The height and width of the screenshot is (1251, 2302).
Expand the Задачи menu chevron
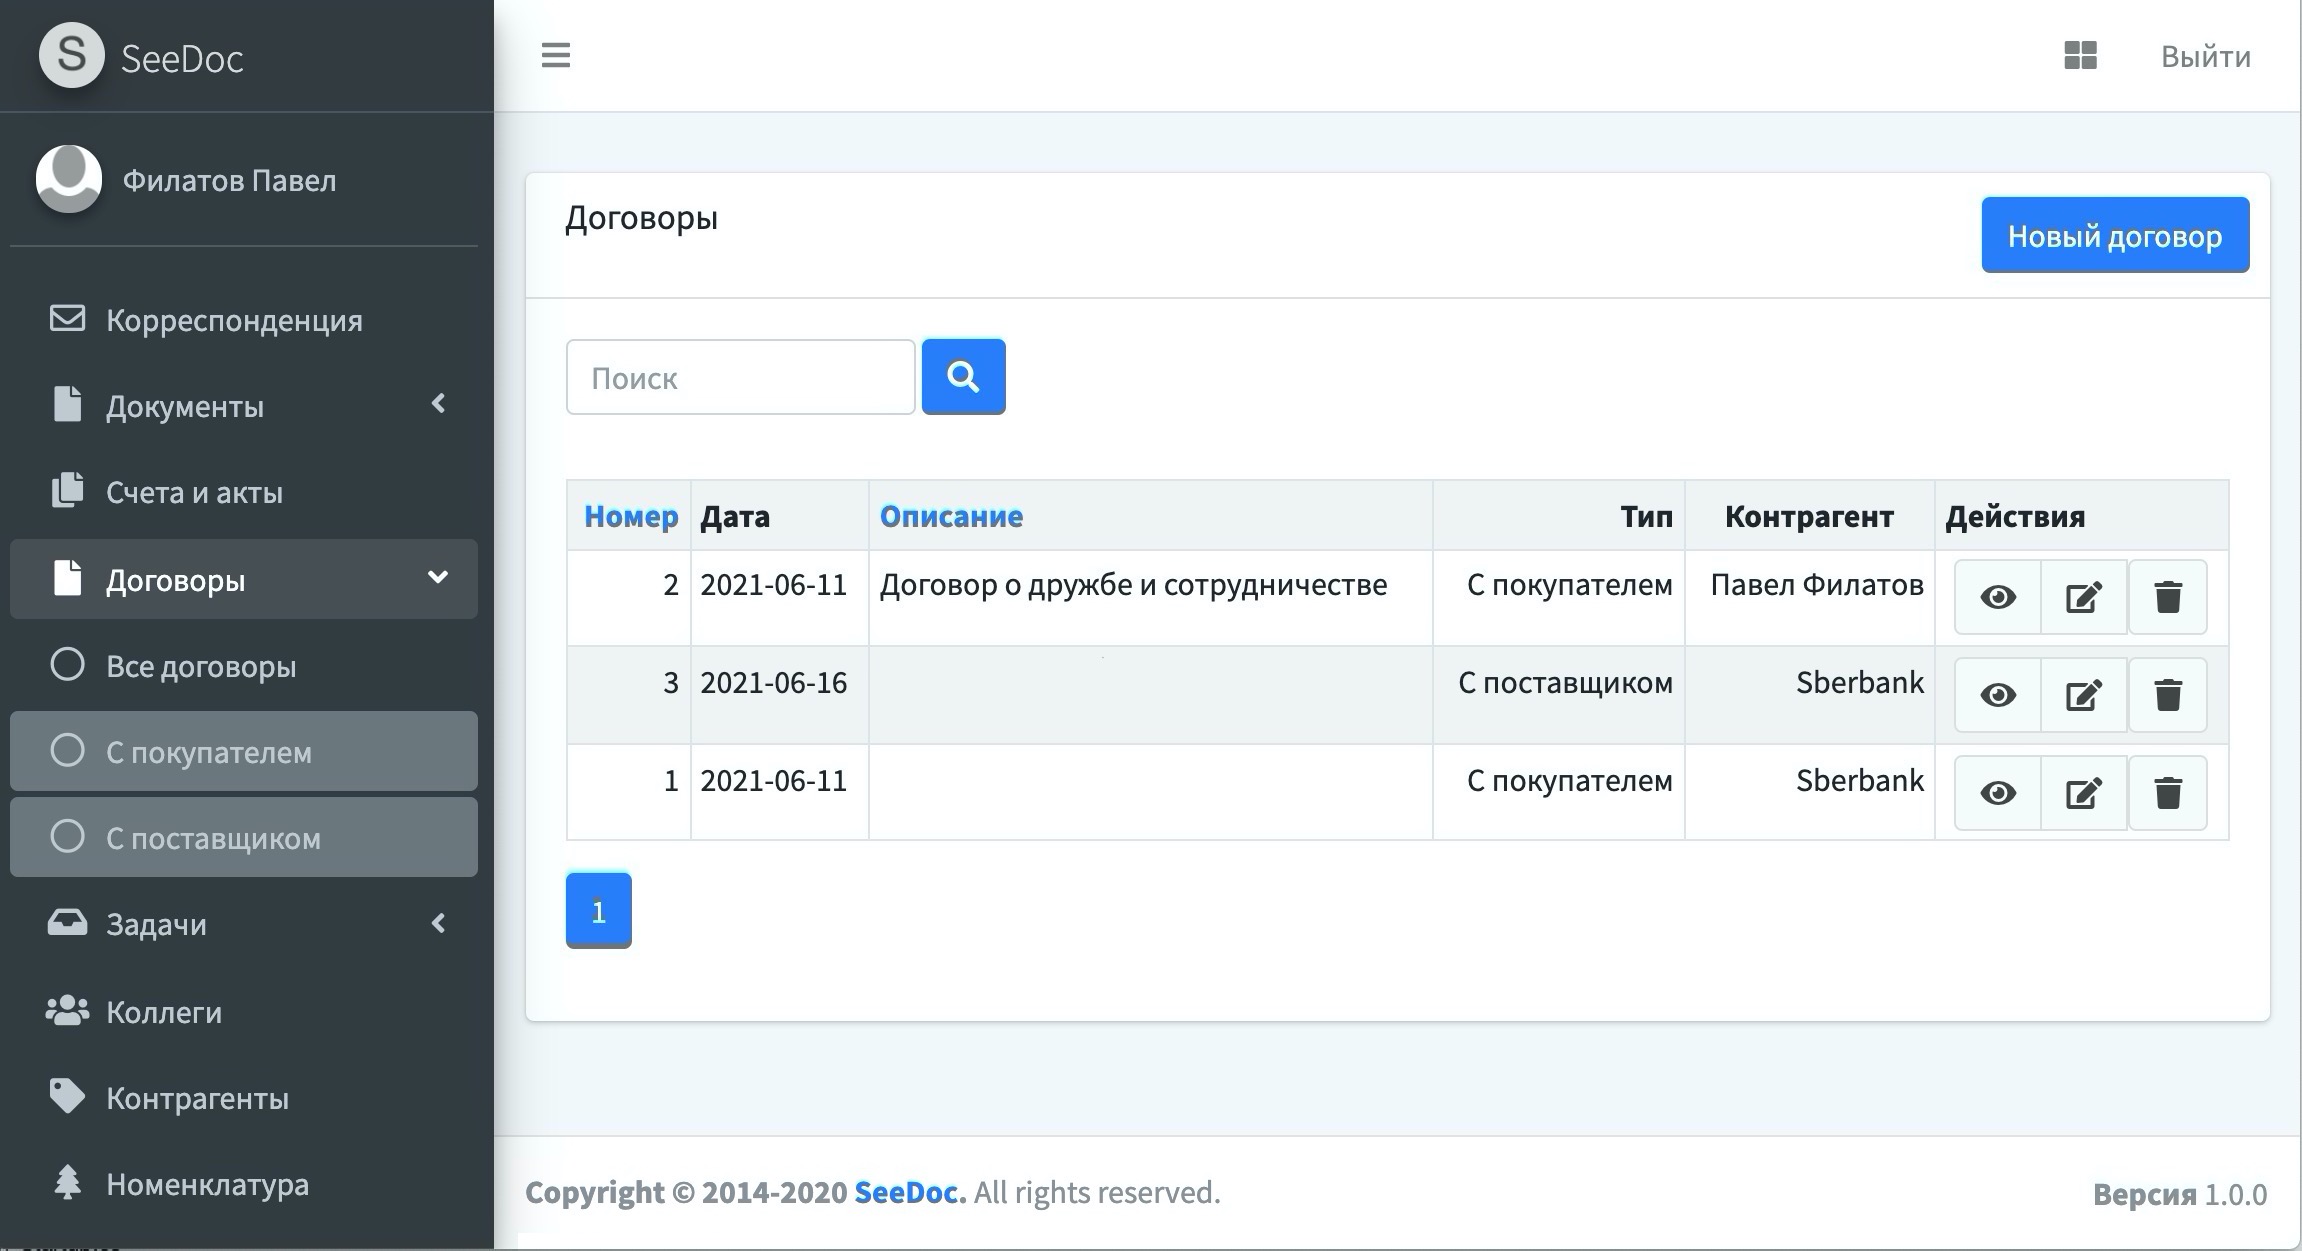point(438,923)
